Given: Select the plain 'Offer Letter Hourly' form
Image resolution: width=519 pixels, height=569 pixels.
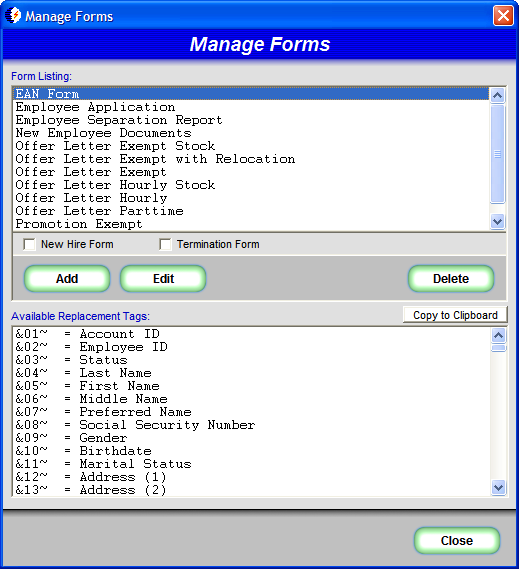Looking at the screenshot, I should (251, 198).
